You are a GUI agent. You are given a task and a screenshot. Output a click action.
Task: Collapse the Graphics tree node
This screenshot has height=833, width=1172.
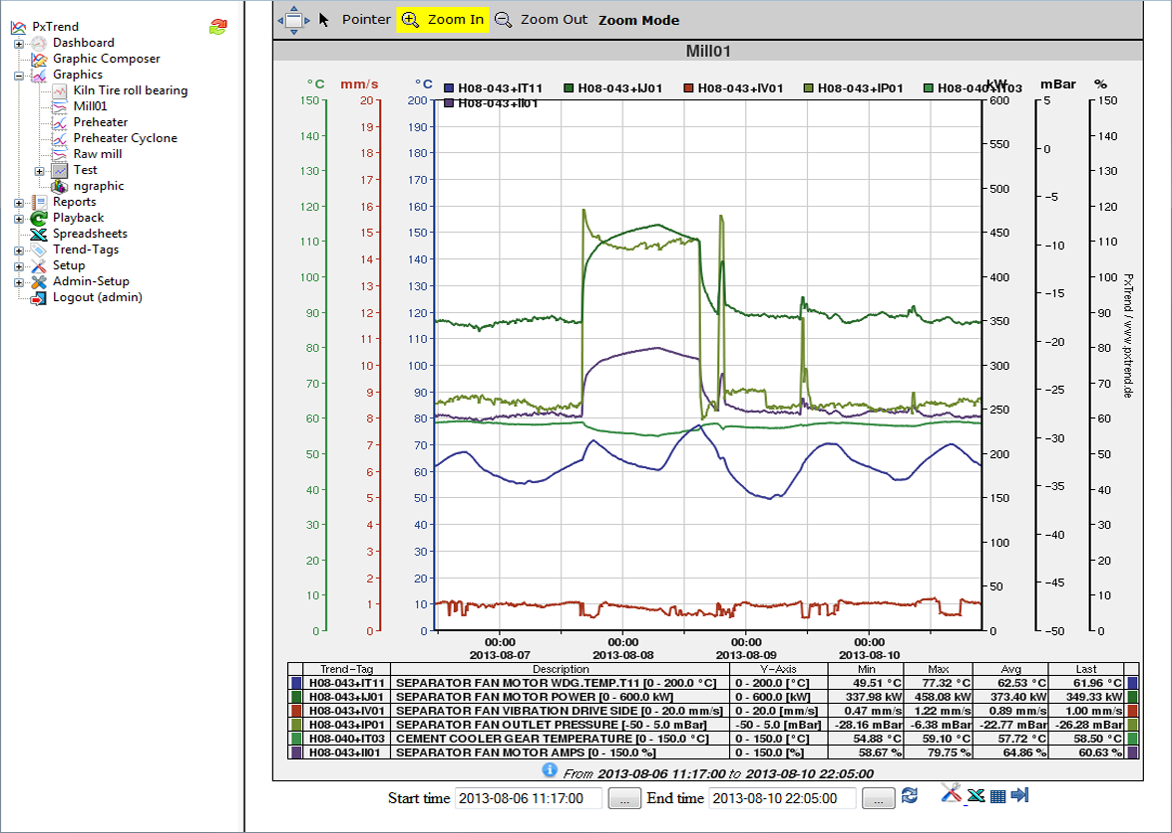coord(19,75)
